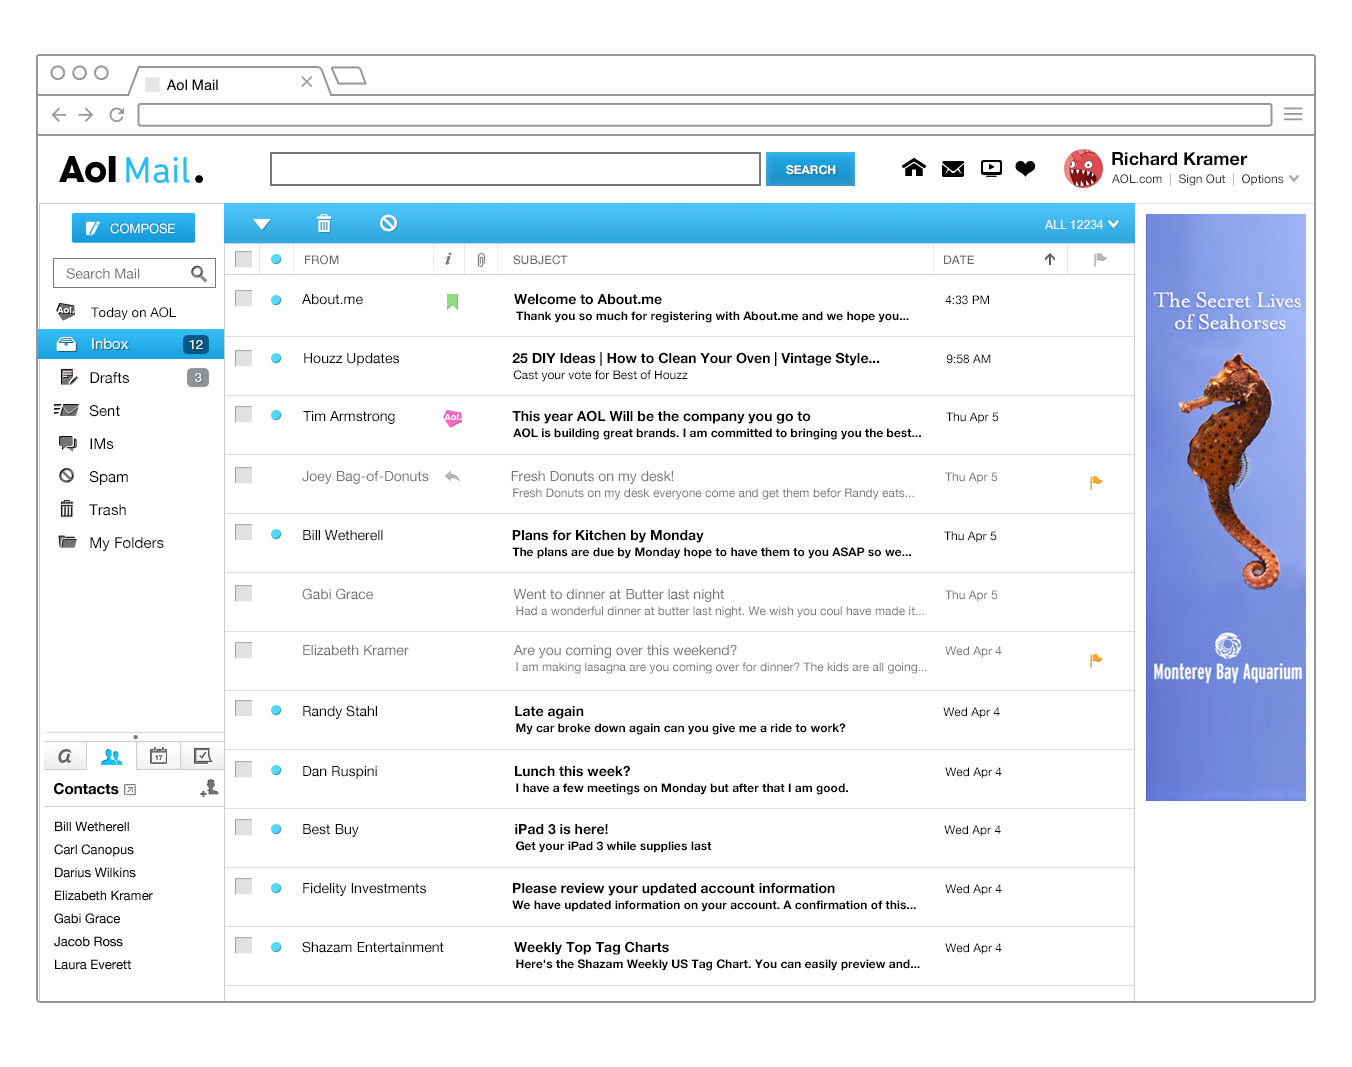Expand the Options dropdown
Image resolution: width=1352 pixels, height=1067 pixels.
tap(1270, 179)
